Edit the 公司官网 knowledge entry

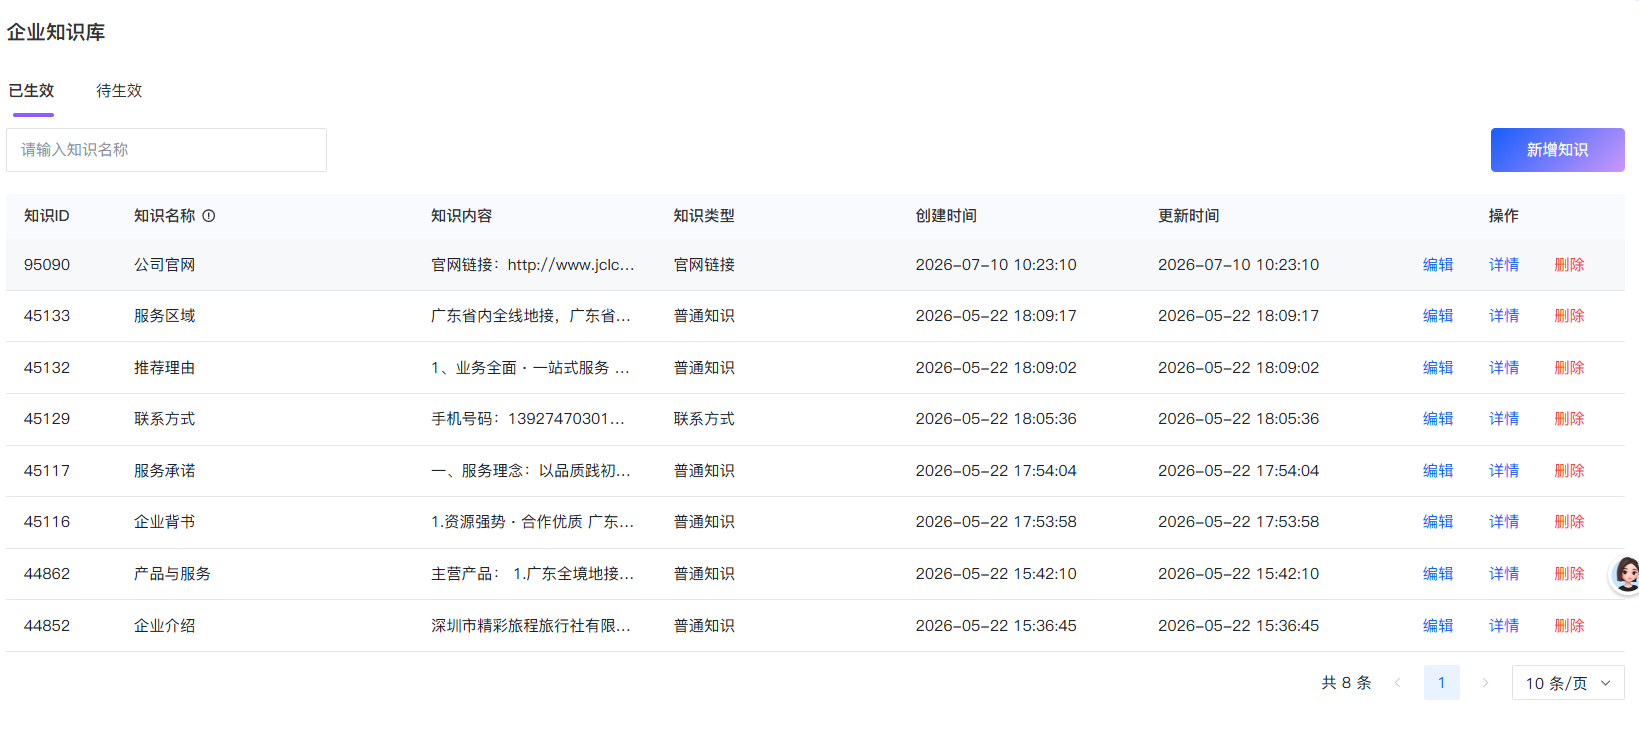(1438, 265)
